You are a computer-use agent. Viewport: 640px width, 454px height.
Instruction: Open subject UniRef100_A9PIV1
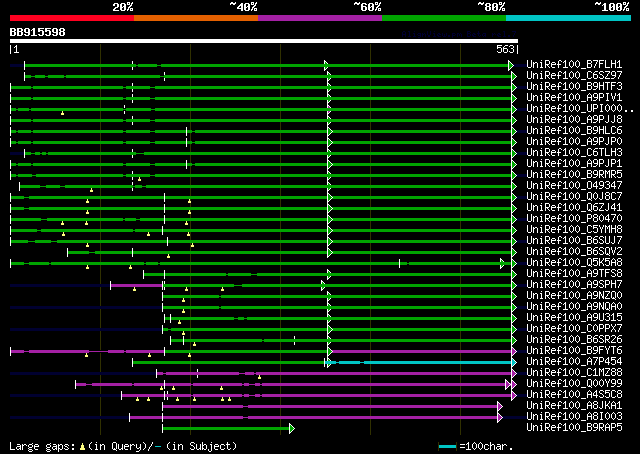pos(574,98)
